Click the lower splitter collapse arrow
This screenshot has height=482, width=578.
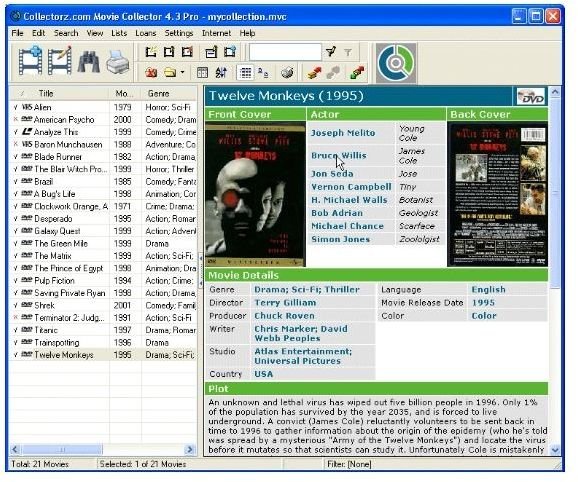200,283
